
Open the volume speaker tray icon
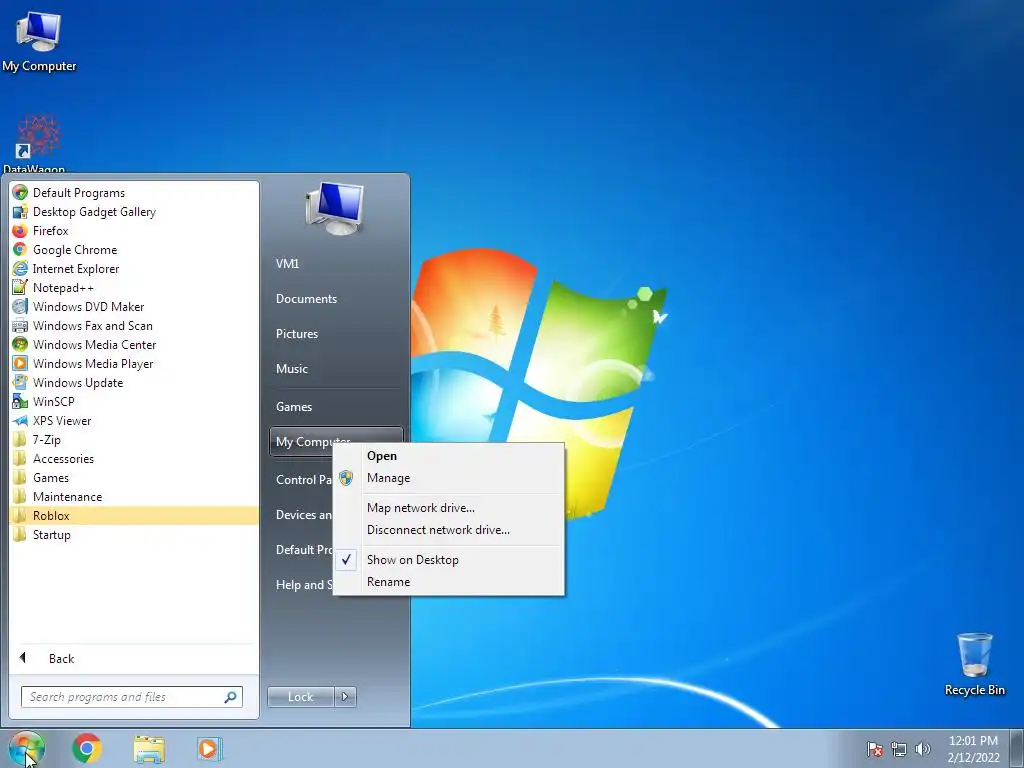click(923, 749)
